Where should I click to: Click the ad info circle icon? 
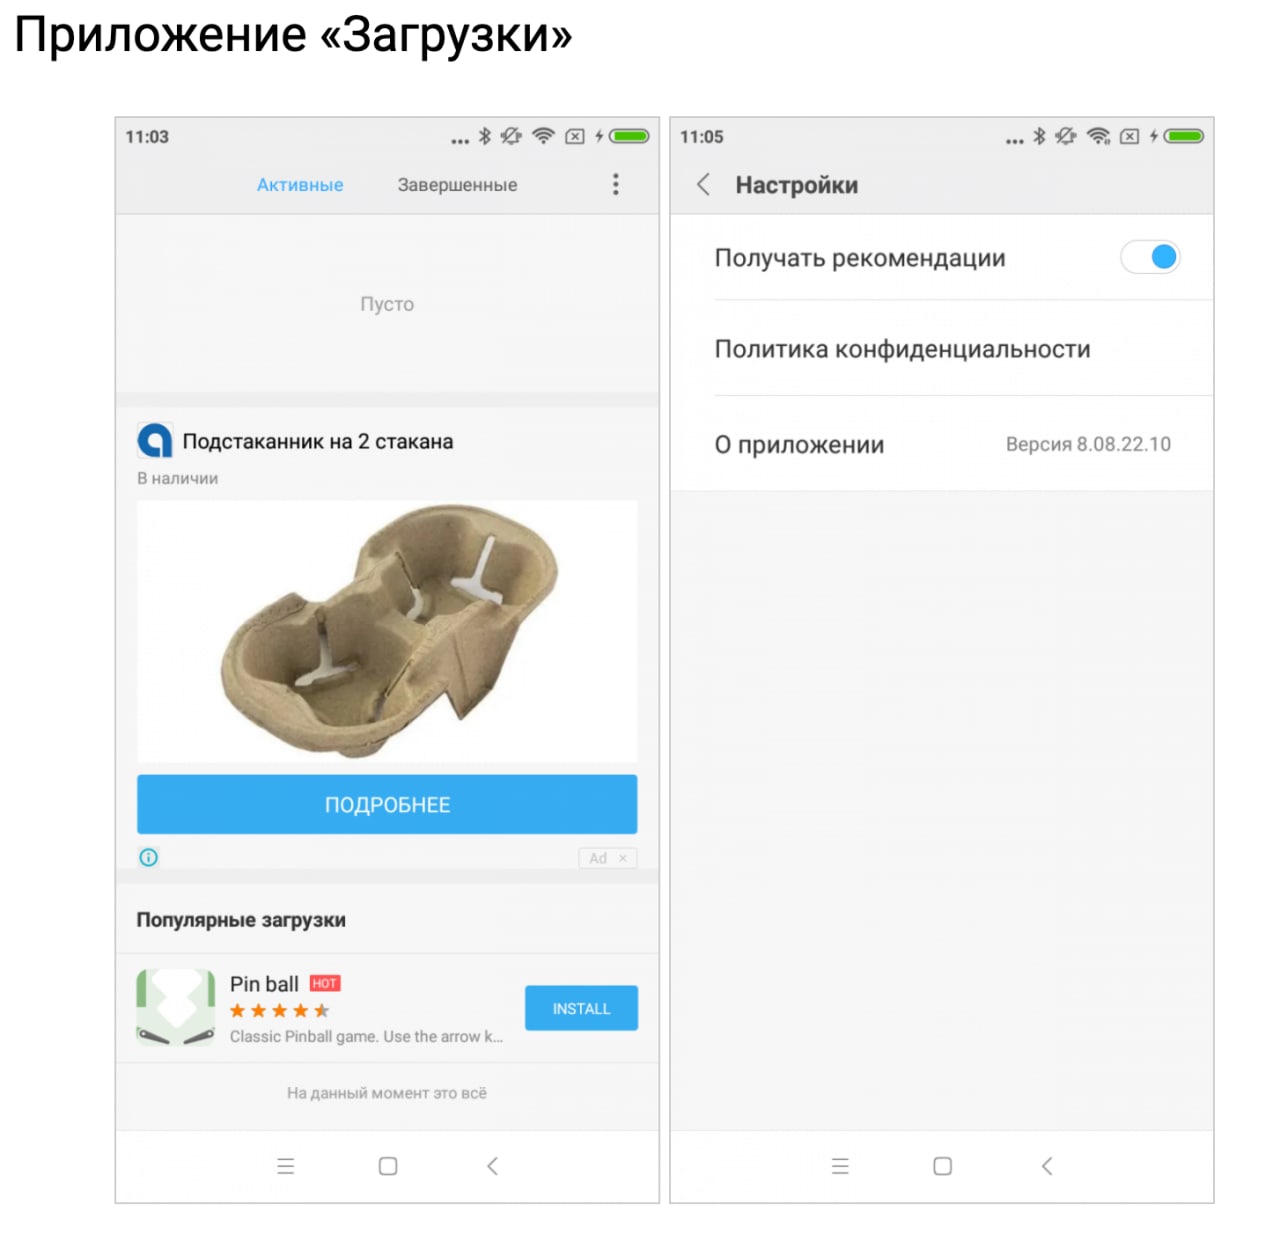coord(149,857)
